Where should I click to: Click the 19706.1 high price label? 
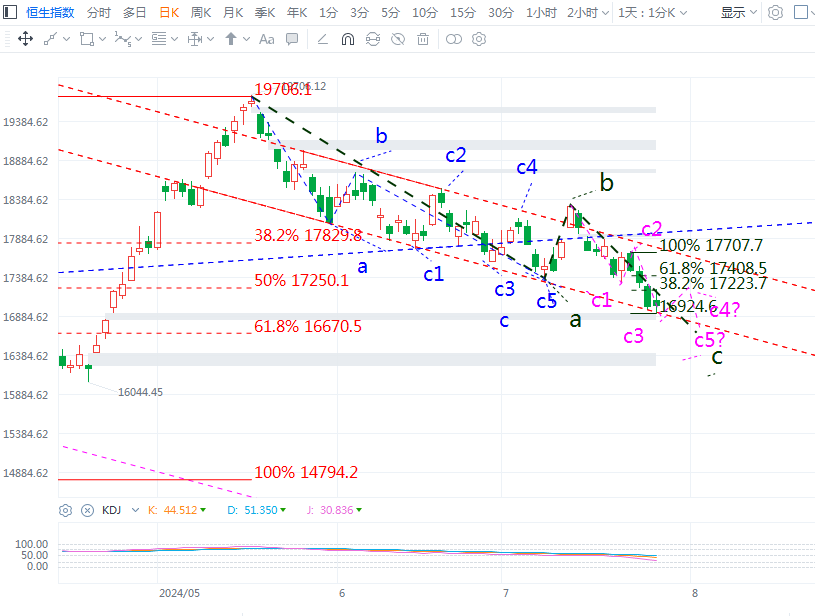click(283, 89)
